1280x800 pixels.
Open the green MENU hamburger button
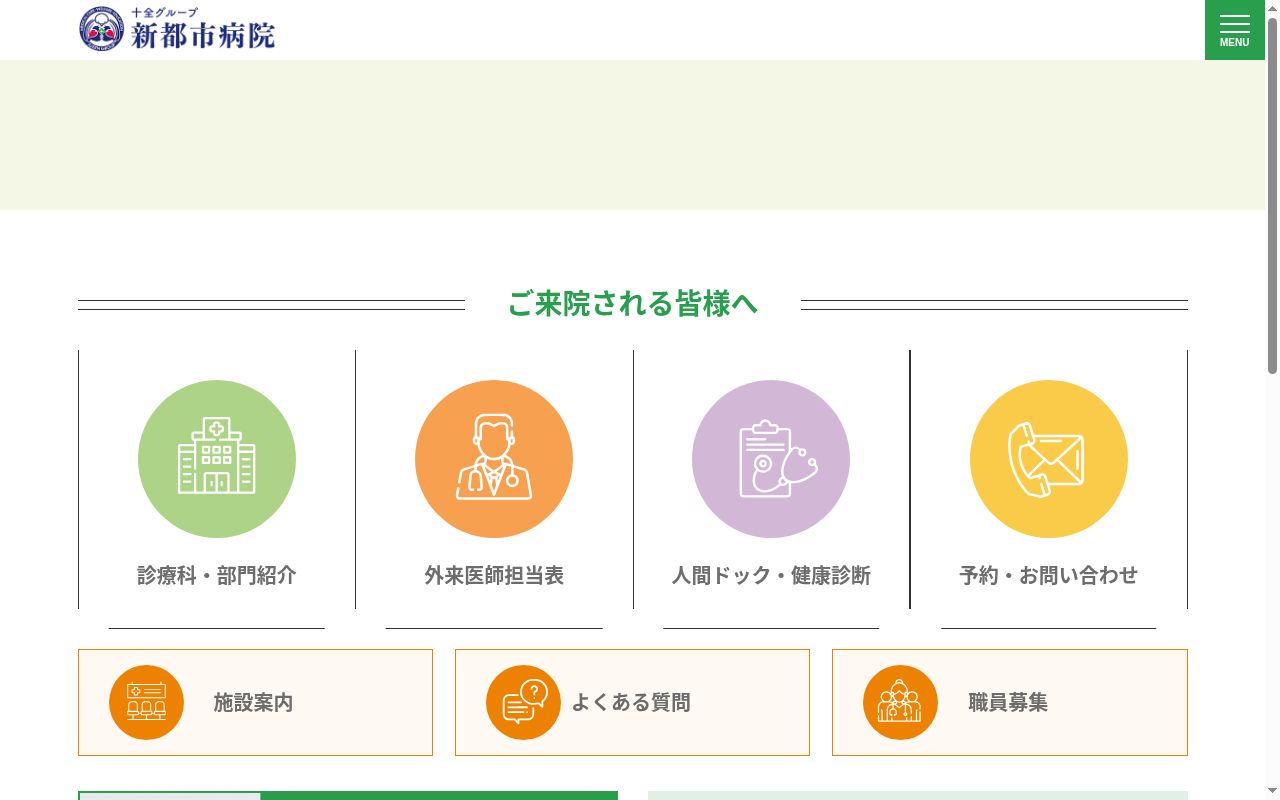pyautogui.click(x=1234, y=30)
